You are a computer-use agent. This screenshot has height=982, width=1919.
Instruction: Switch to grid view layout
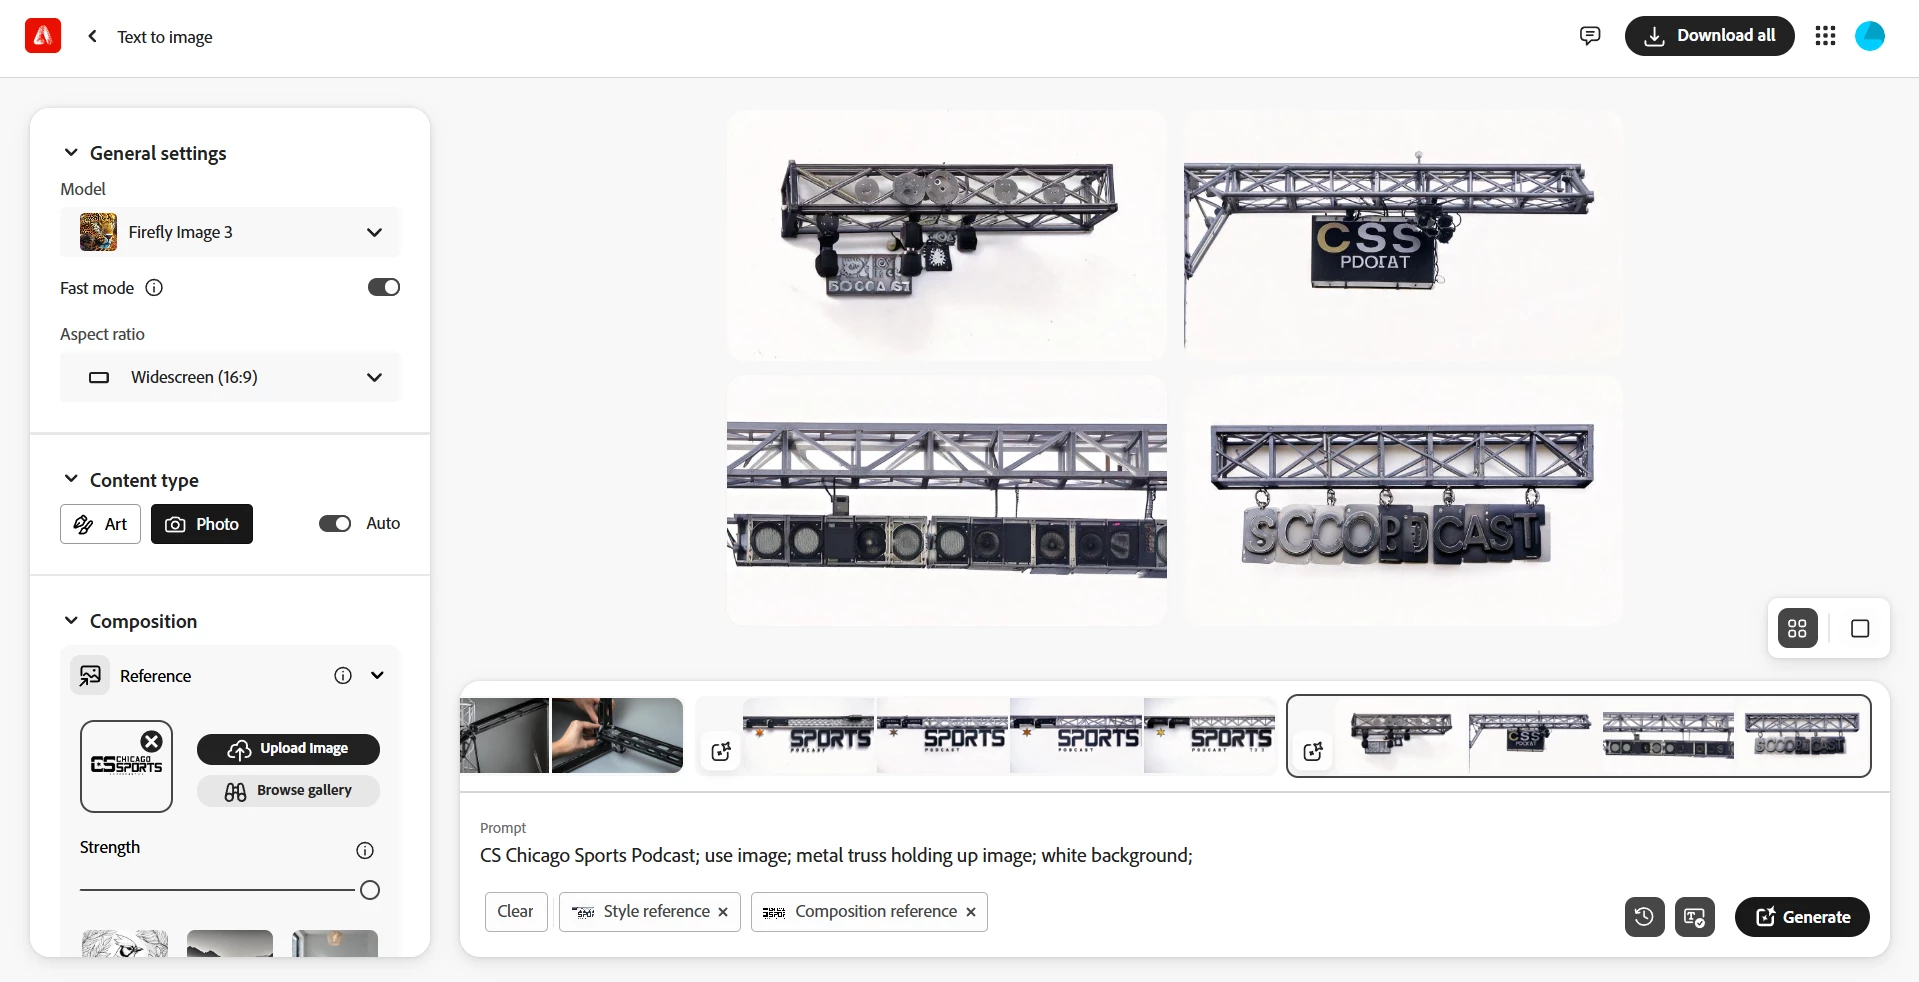1797,628
